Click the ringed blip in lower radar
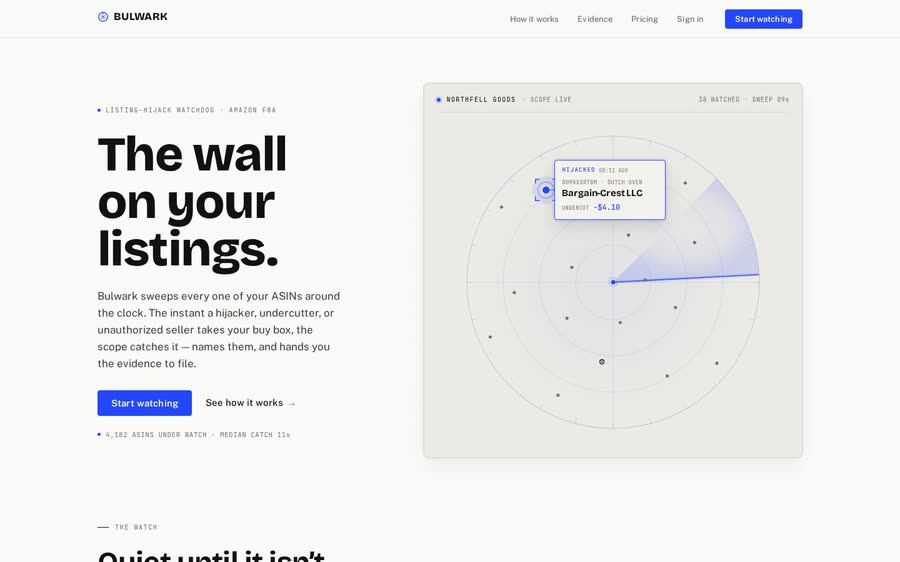The height and width of the screenshot is (562, 900). (x=602, y=362)
